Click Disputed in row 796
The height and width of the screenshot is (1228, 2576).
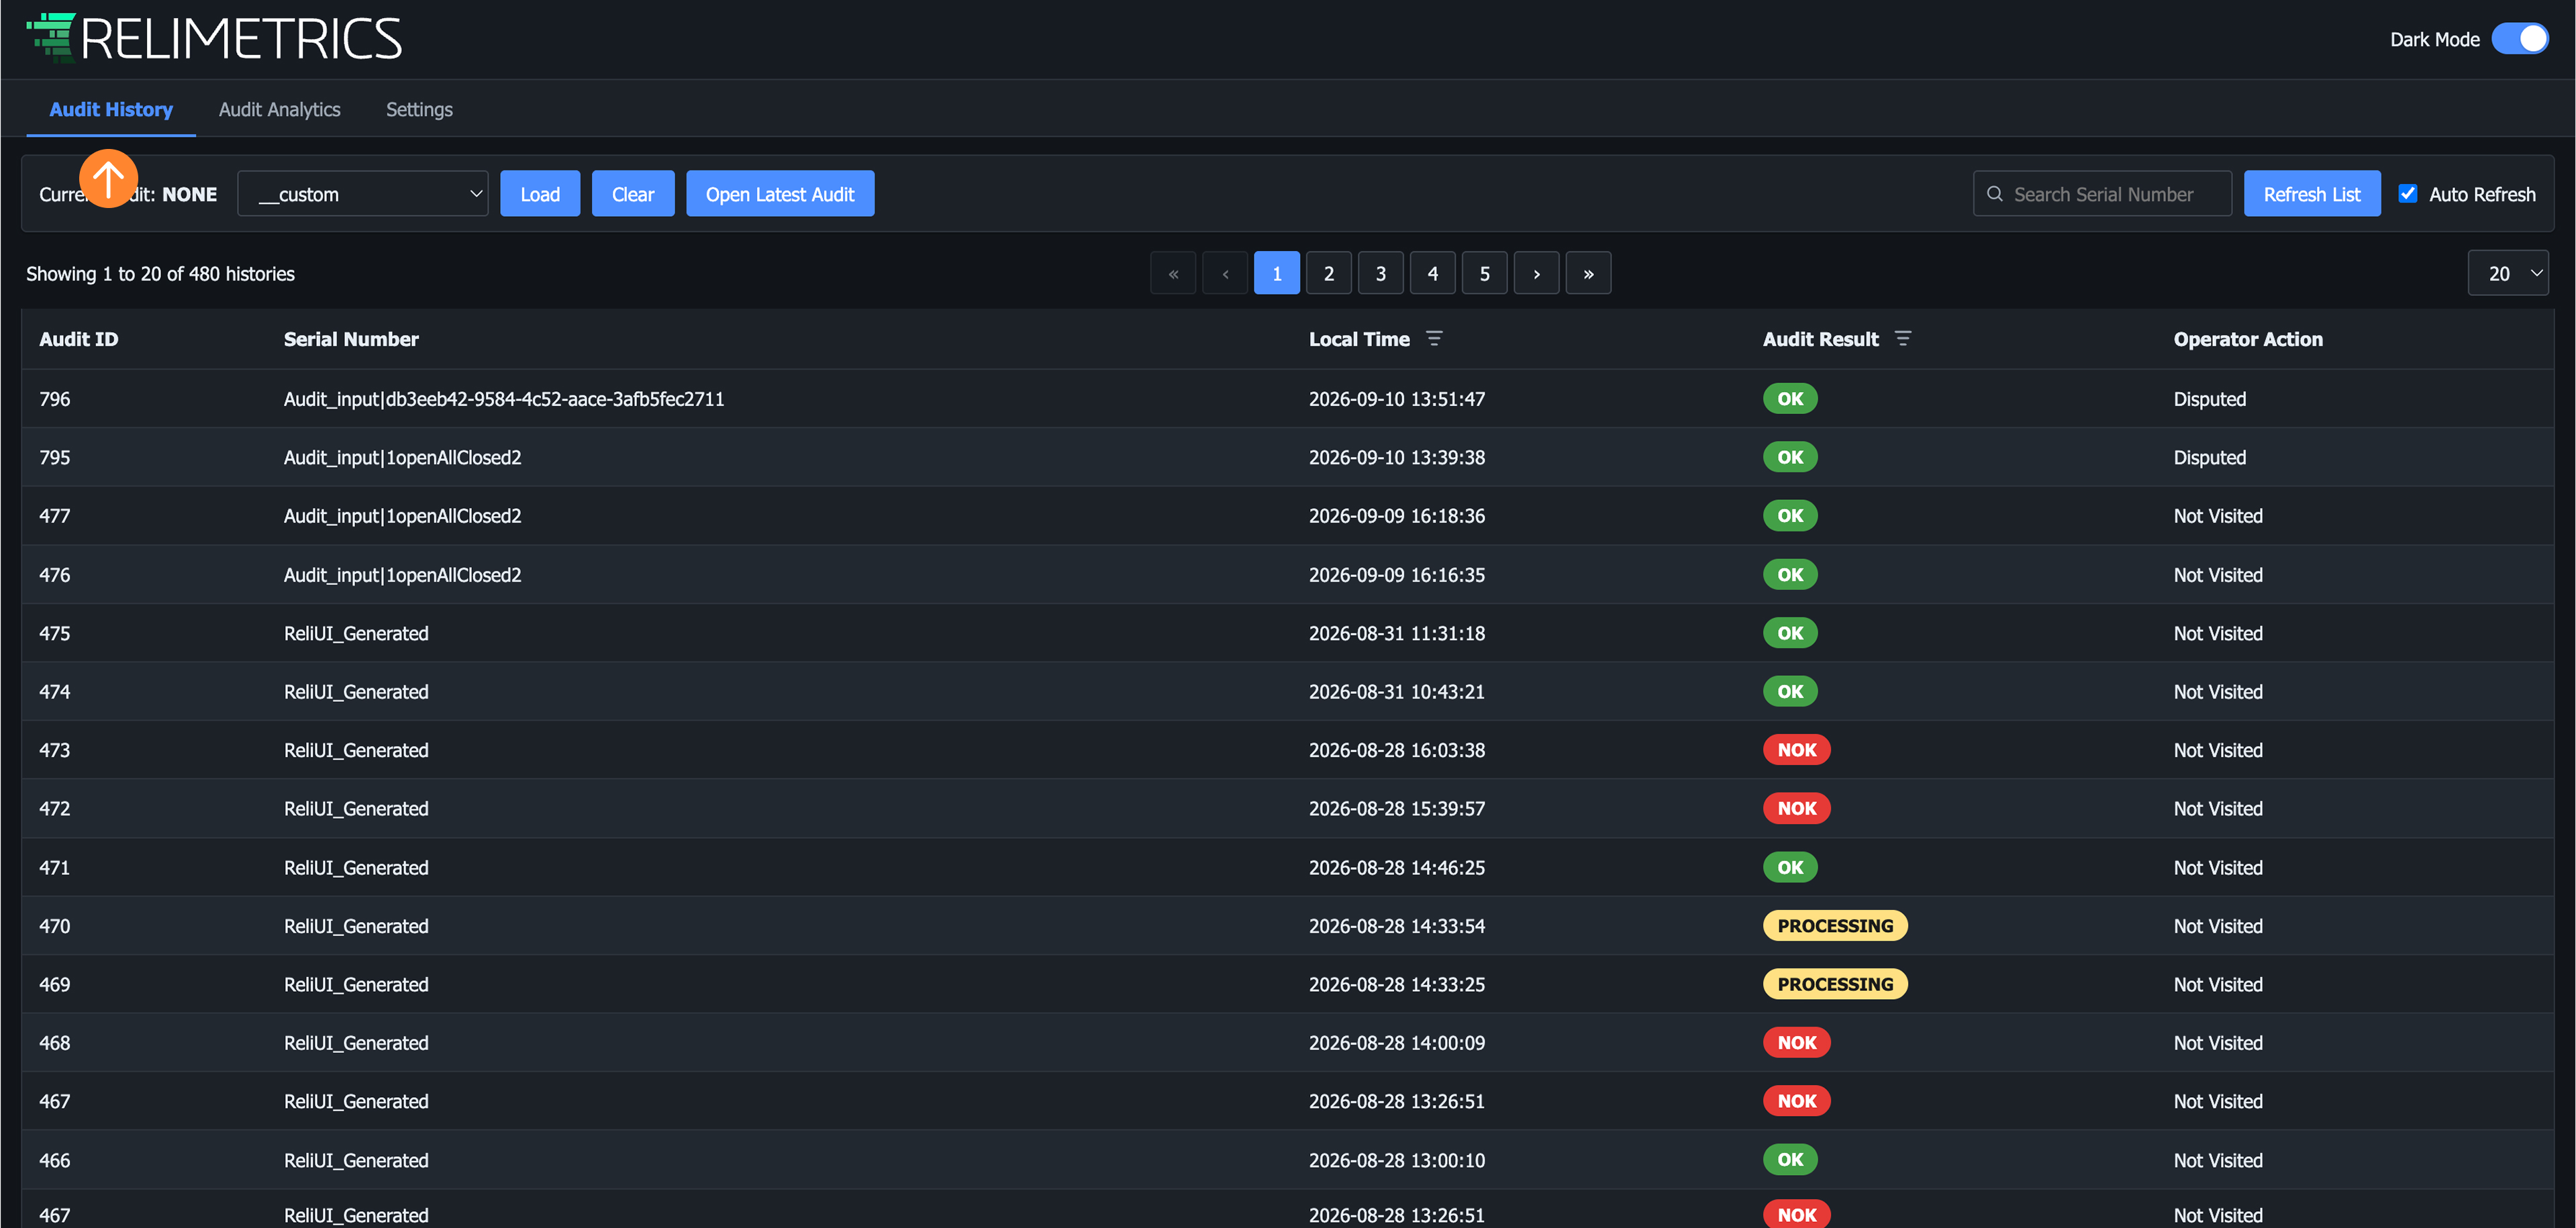pos(2210,399)
